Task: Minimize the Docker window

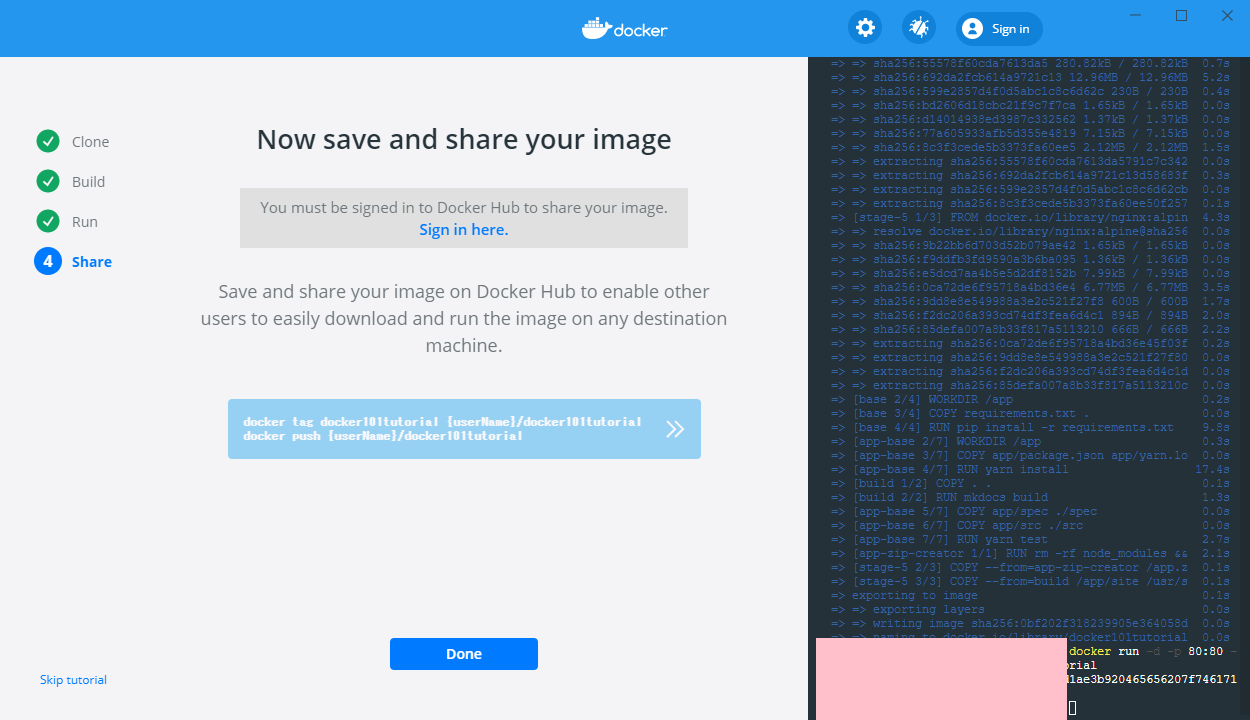Action: coord(1135,16)
